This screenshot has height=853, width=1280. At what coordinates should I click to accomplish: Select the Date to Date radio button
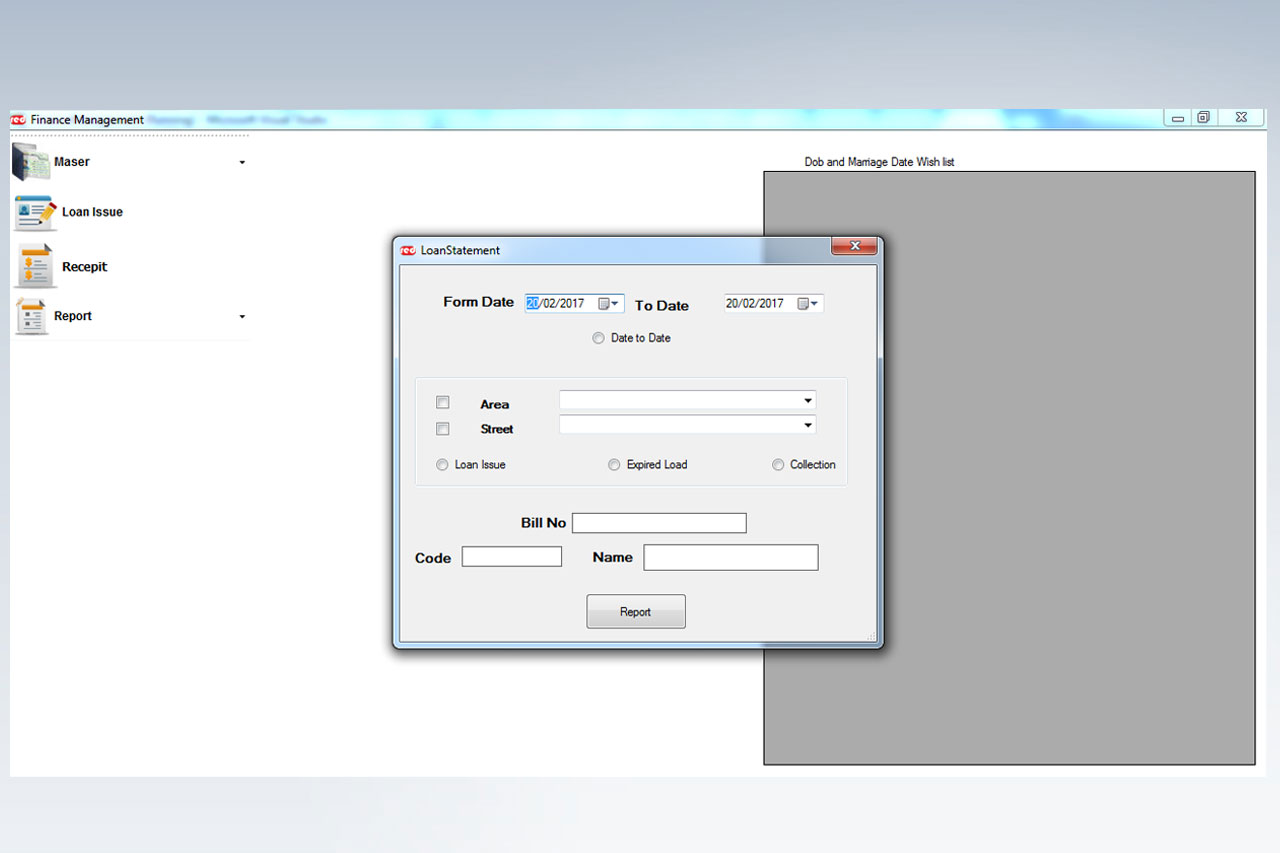coord(599,338)
